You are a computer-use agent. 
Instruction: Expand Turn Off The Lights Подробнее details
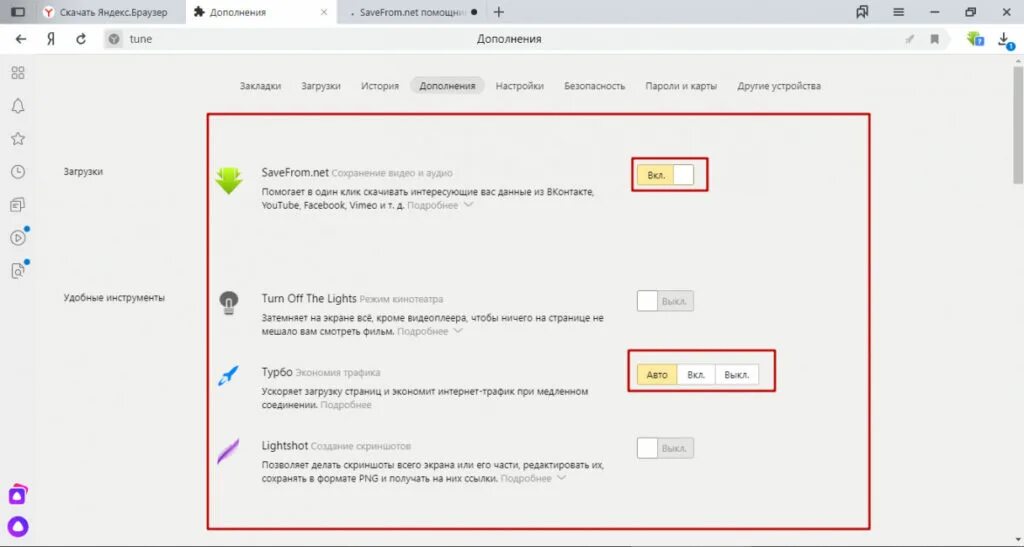pyautogui.click(x=430, y=331)
